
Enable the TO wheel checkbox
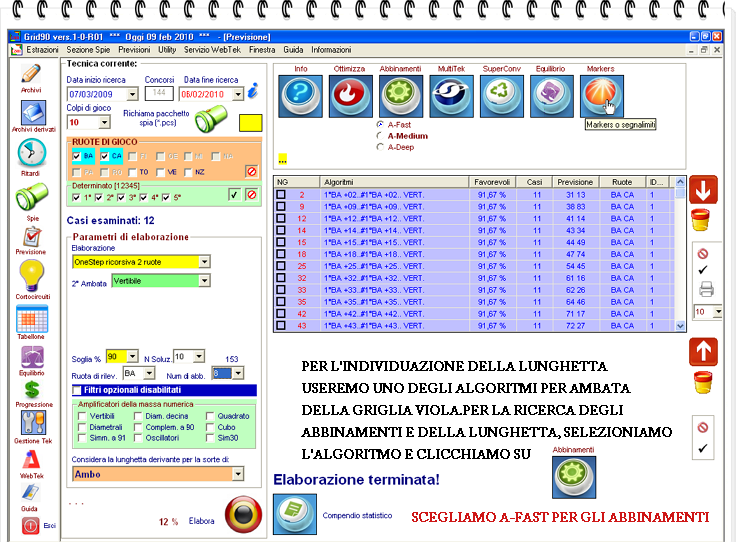(133, 172)
